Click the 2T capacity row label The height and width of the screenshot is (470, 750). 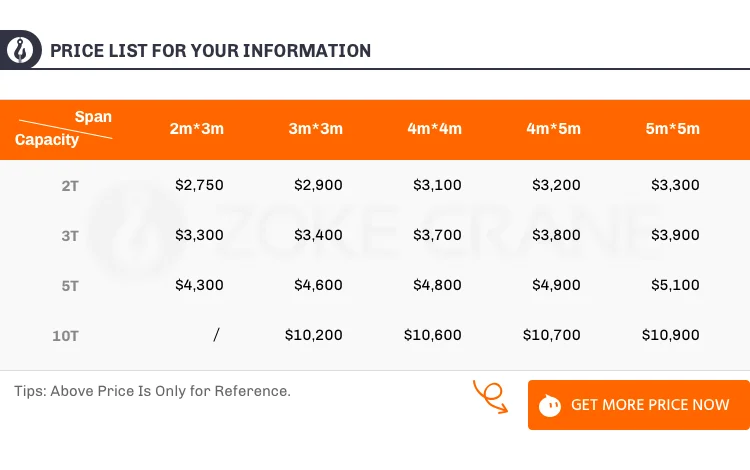70,185
